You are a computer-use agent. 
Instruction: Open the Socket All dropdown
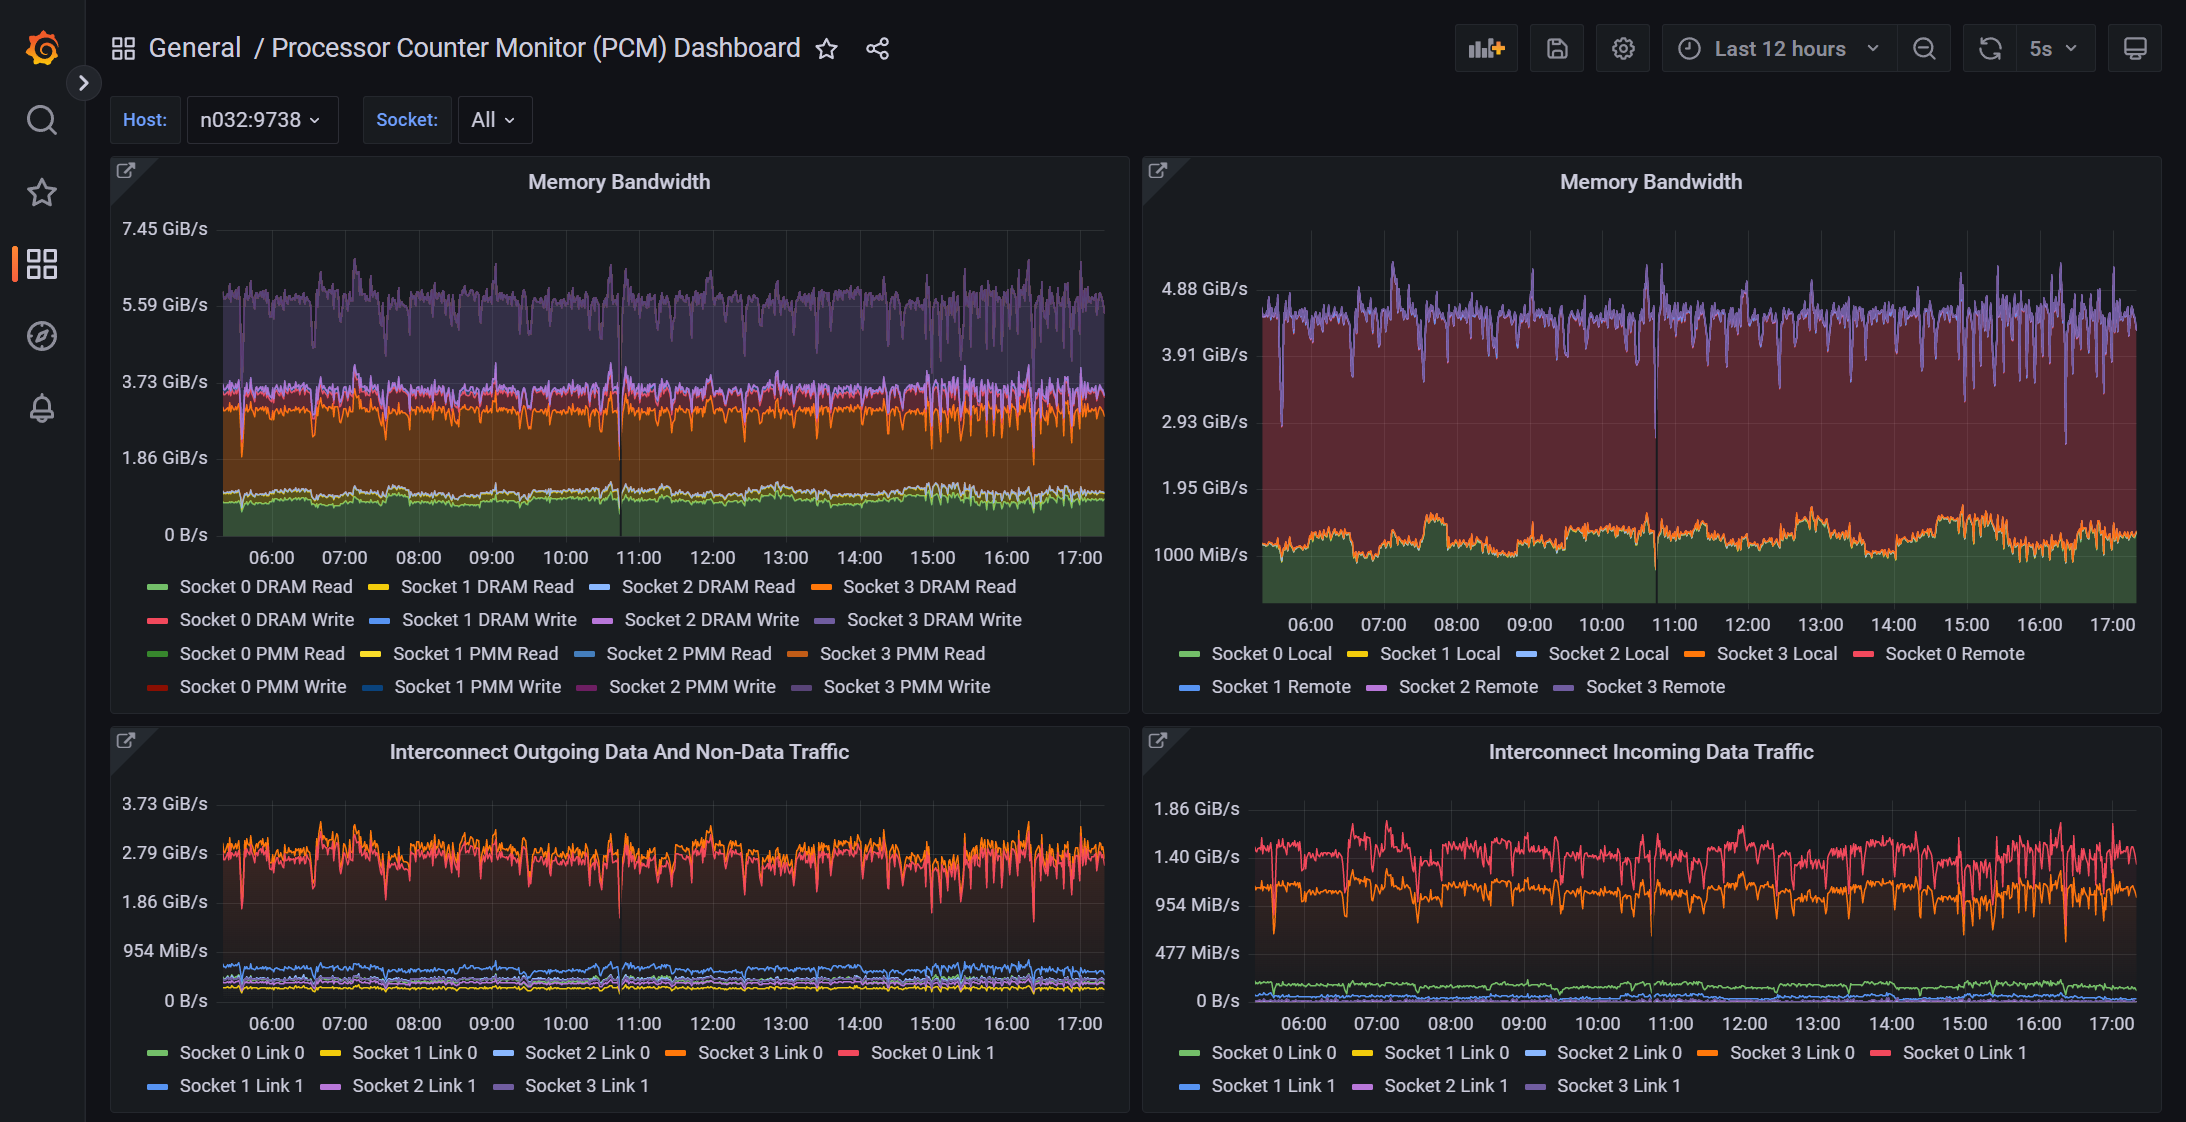pos(494,120)
